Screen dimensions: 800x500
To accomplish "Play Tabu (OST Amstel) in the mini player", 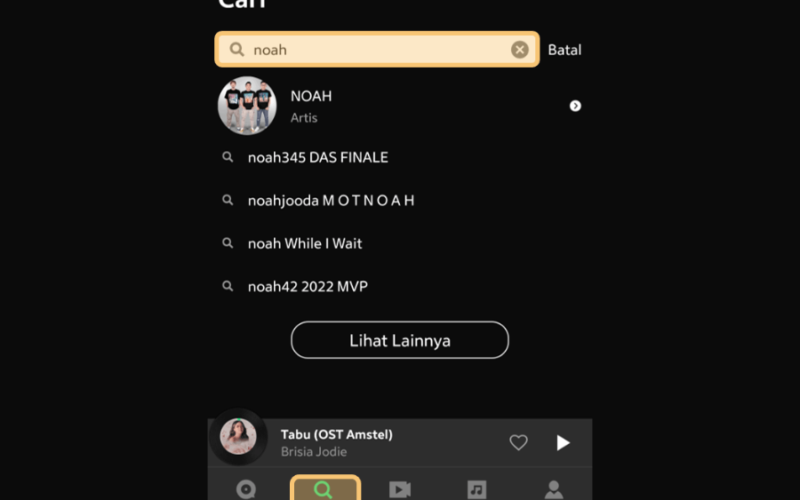I will coord(563,442).
